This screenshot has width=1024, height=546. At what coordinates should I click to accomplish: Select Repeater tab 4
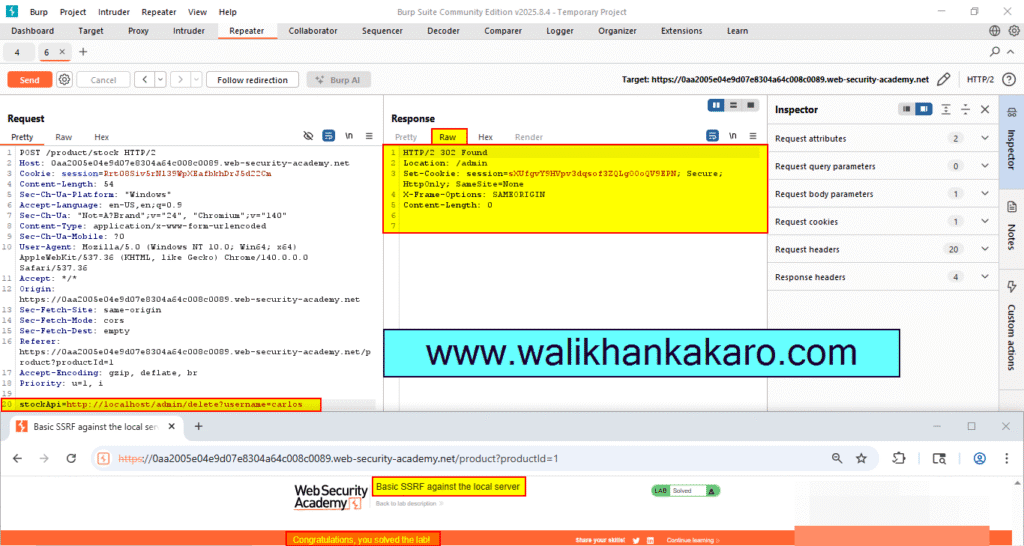pyautogui.click(x=17, y=52)
